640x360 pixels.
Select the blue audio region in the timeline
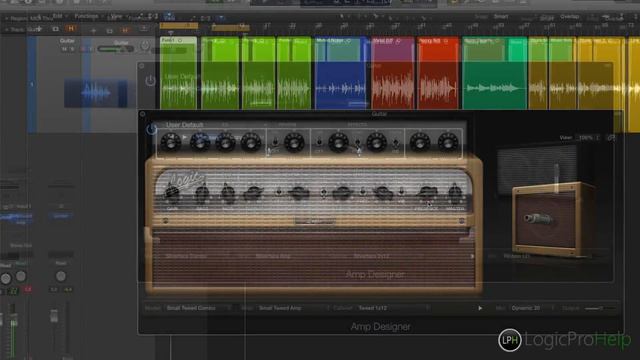[x=340, y=73]
